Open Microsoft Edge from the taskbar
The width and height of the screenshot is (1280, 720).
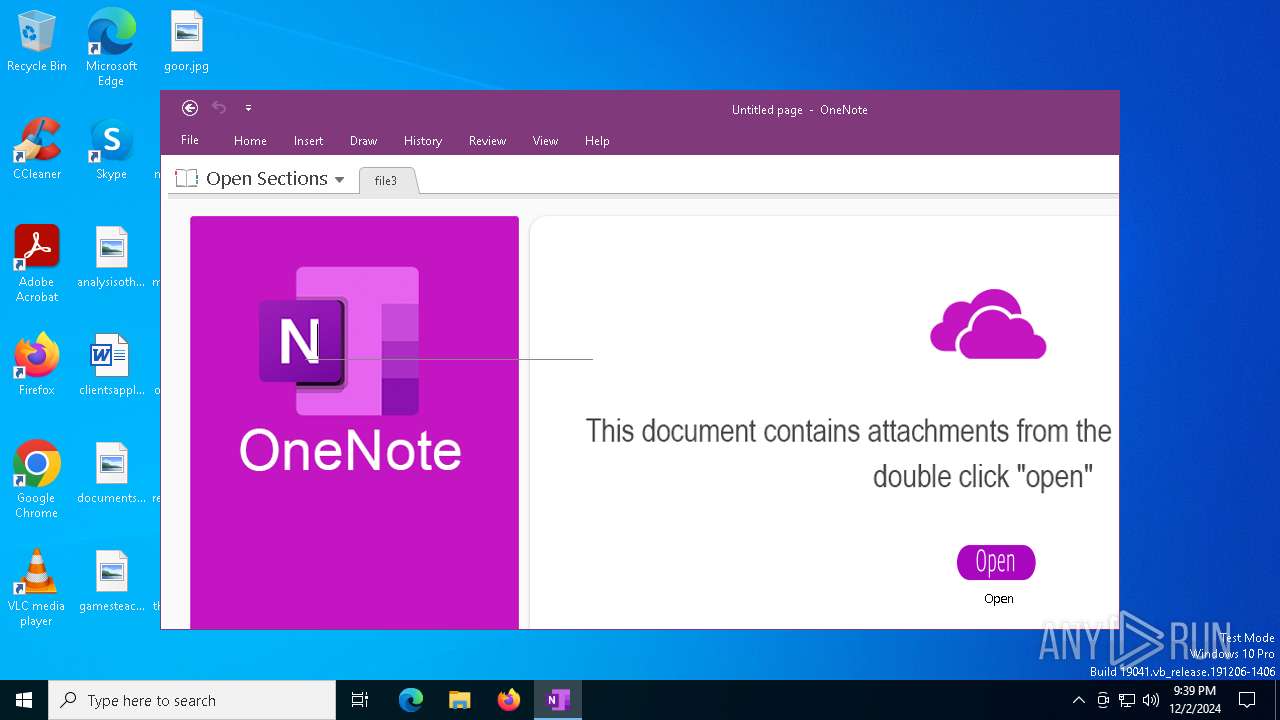pyautogui.click(x=411, y=700)
